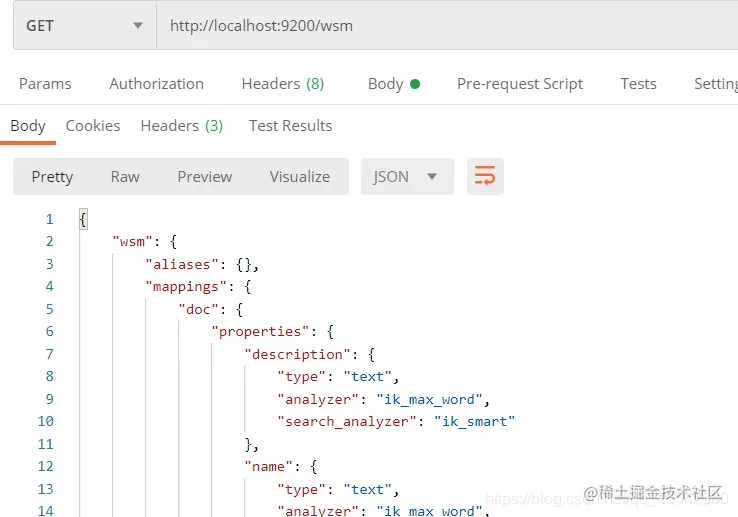Open the Settings tab
Image resolution: width=738 pixels, height=517 pixels.
coord(715,84)
